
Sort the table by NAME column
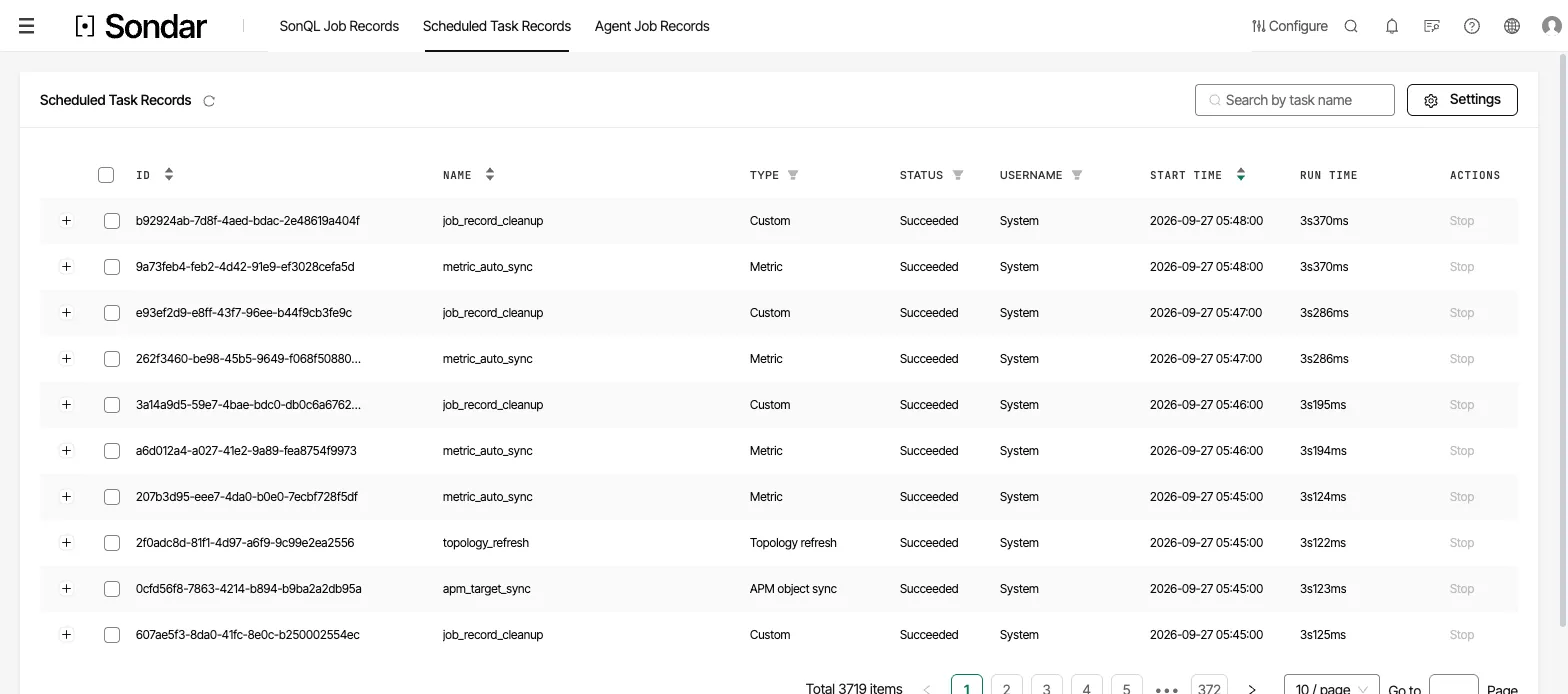(490, 175)
